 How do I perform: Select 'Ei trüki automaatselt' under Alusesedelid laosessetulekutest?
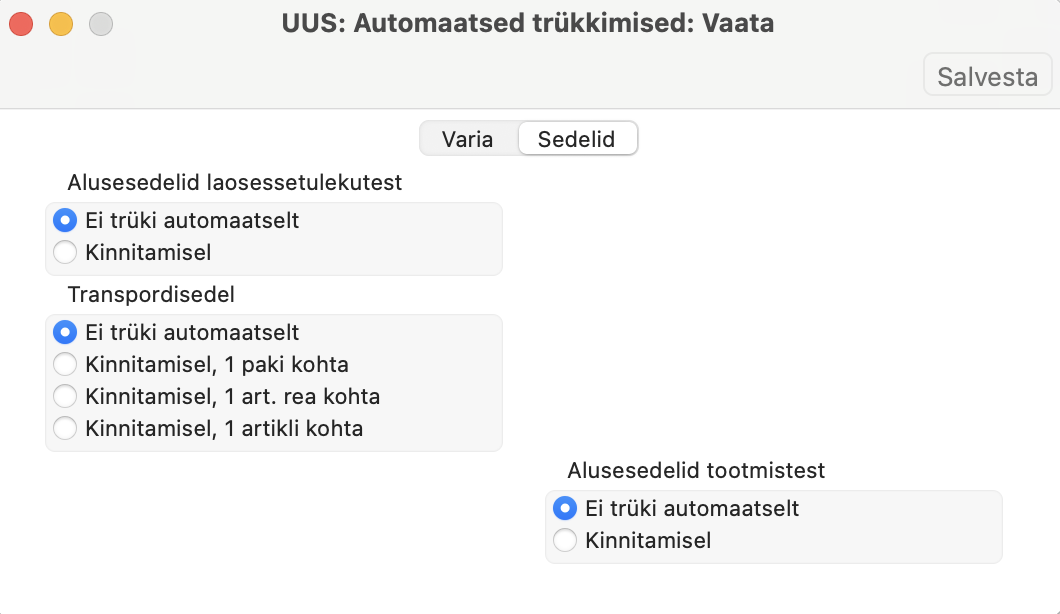click(x=65, y=220)
